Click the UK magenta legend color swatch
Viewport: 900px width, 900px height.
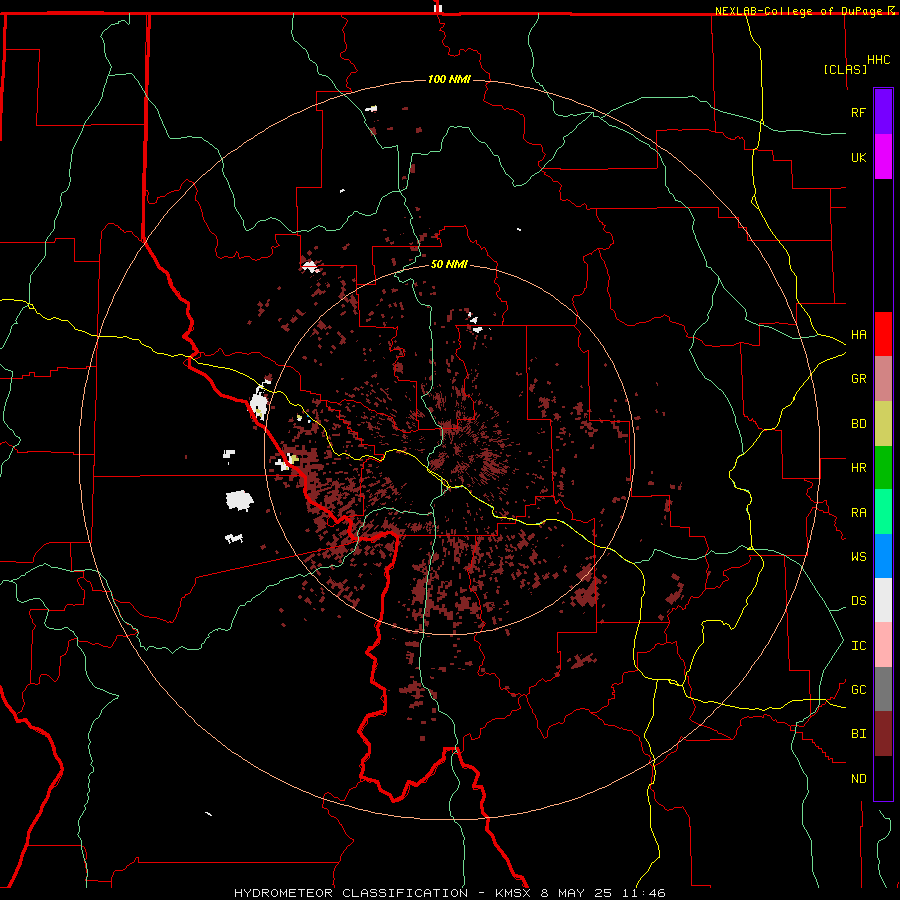(x=883, y=156)
